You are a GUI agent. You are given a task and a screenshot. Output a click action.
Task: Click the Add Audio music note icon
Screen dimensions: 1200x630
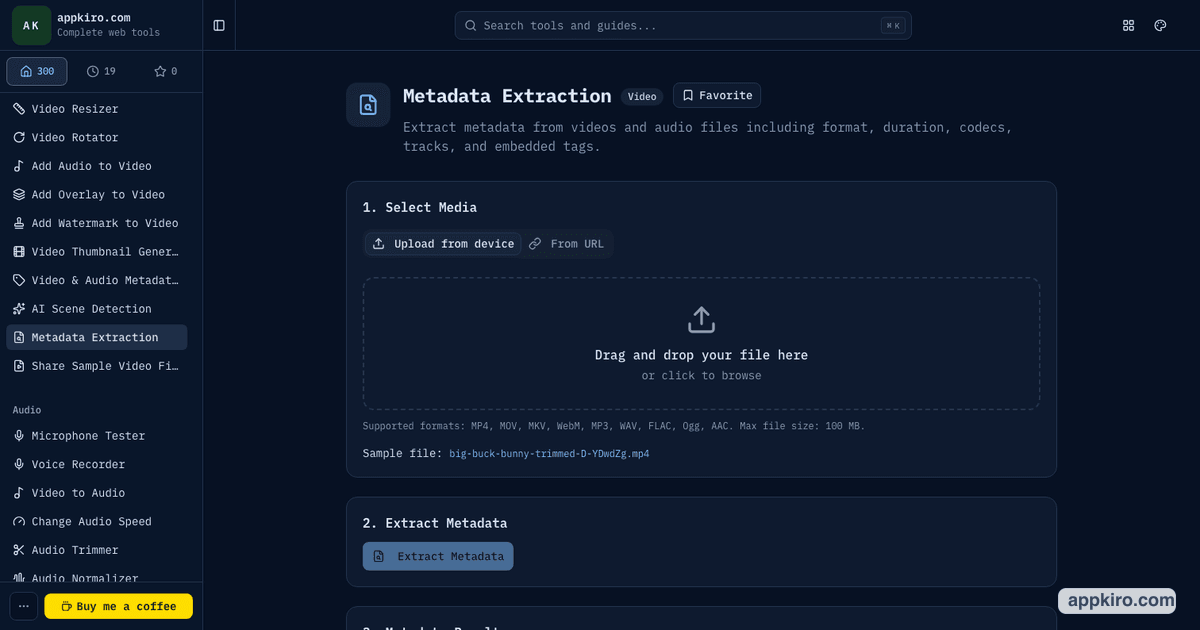[19, 166]
